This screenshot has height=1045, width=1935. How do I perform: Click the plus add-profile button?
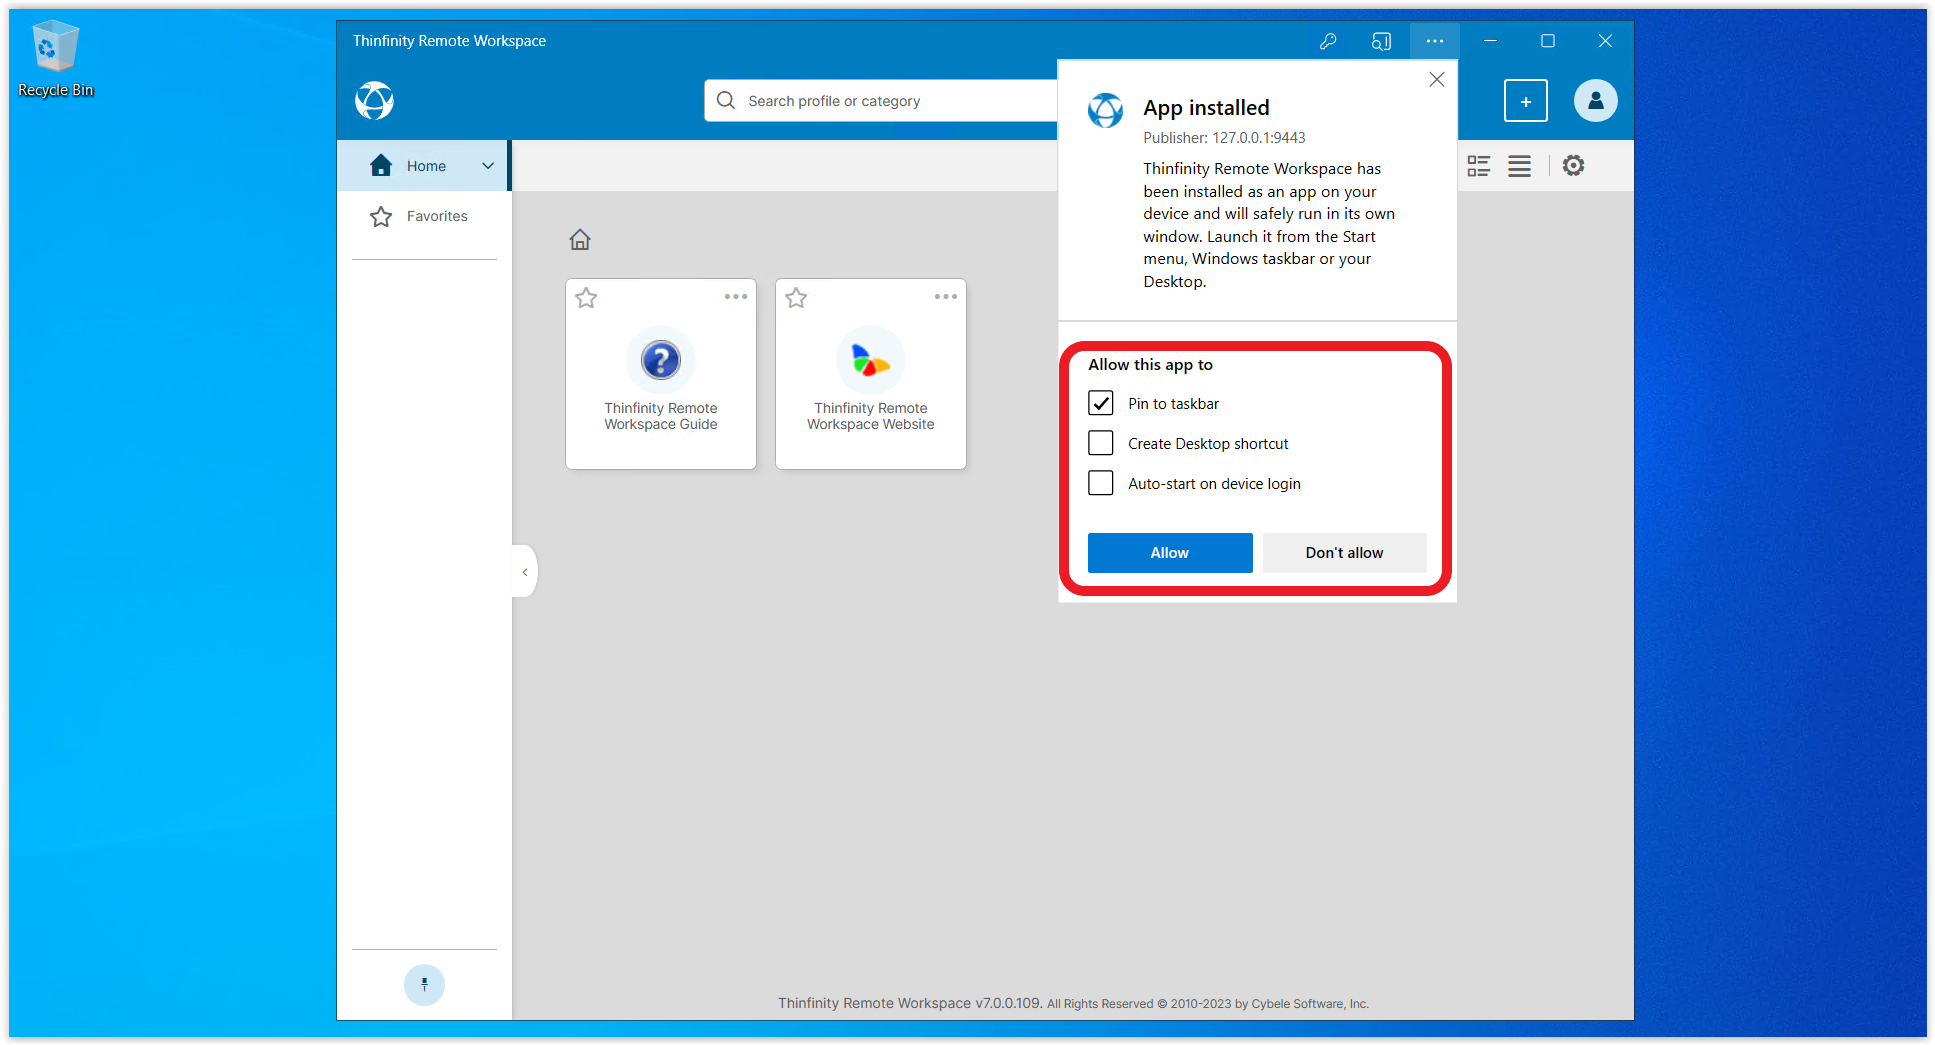pos(1525,101)
